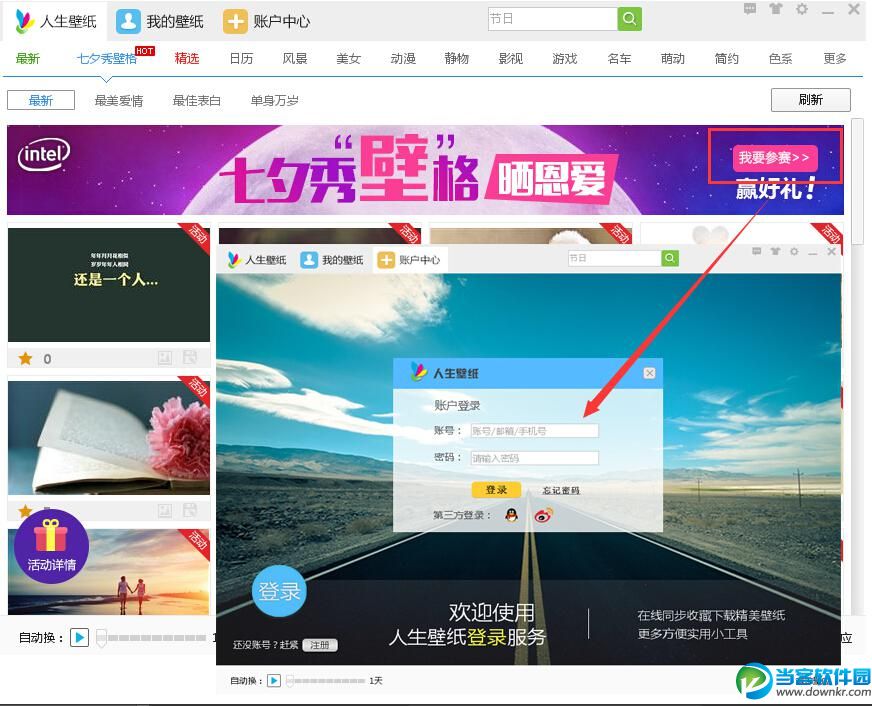Click search box in inner login window

click(x=614, y=258)
